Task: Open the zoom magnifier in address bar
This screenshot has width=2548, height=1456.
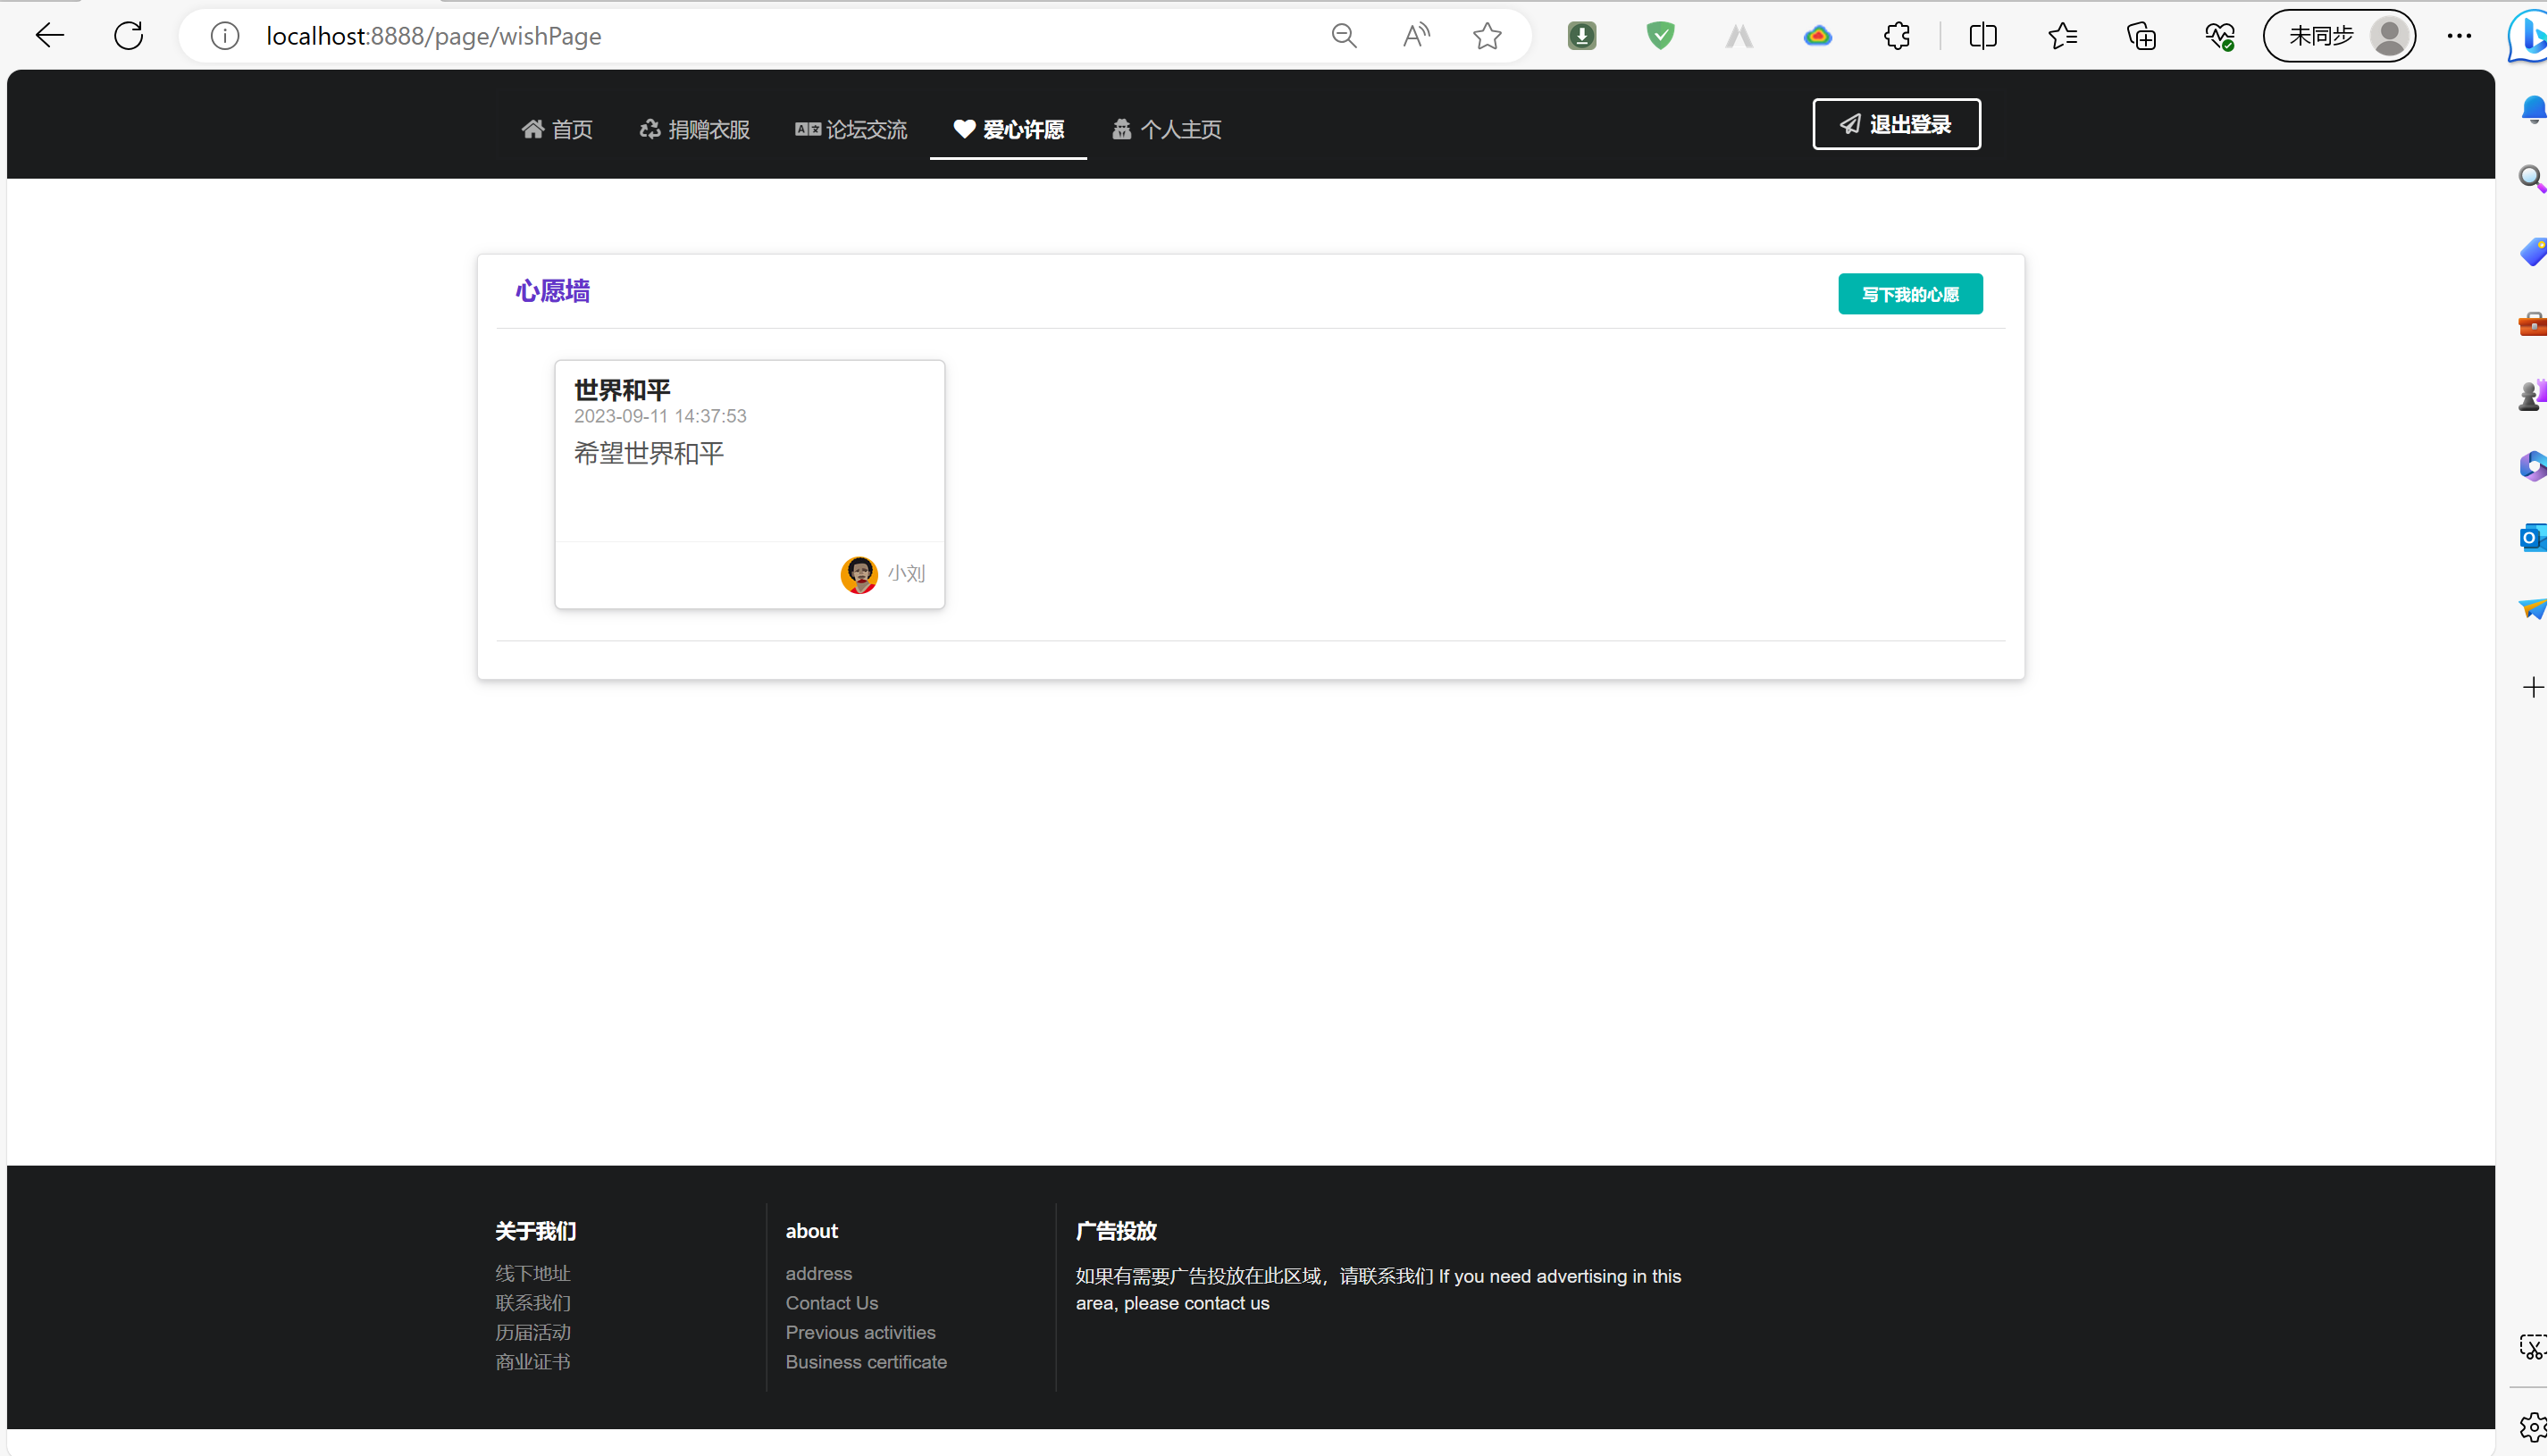Action: click(x=1343, y=36)
